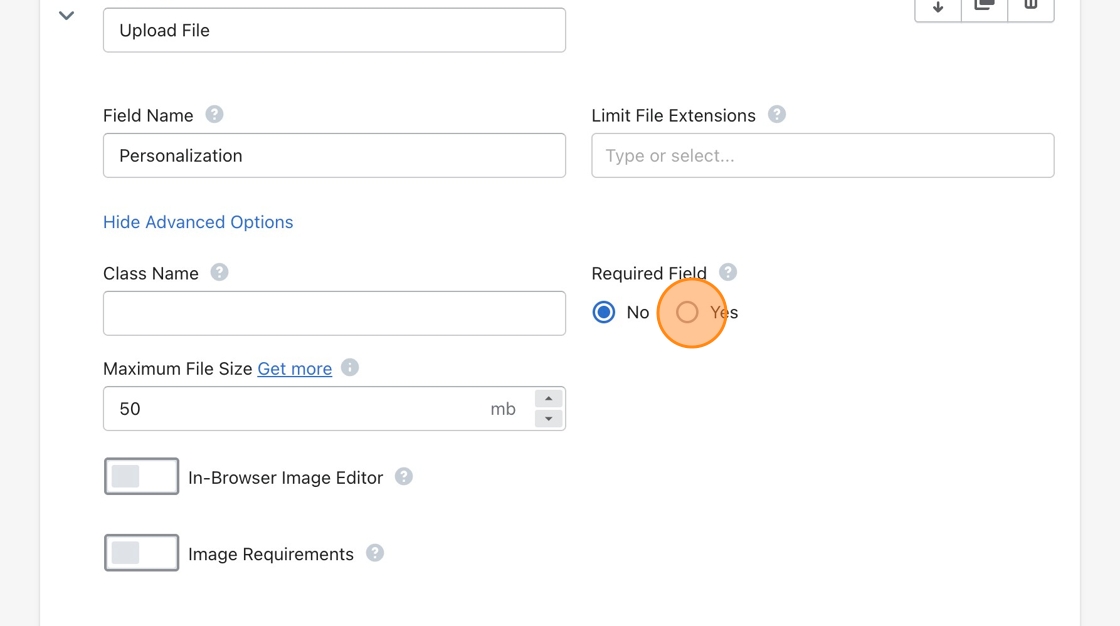Screen dimensions: 1120x626
Task: Click the move field down arrow icon
Action: click(938, 7)
